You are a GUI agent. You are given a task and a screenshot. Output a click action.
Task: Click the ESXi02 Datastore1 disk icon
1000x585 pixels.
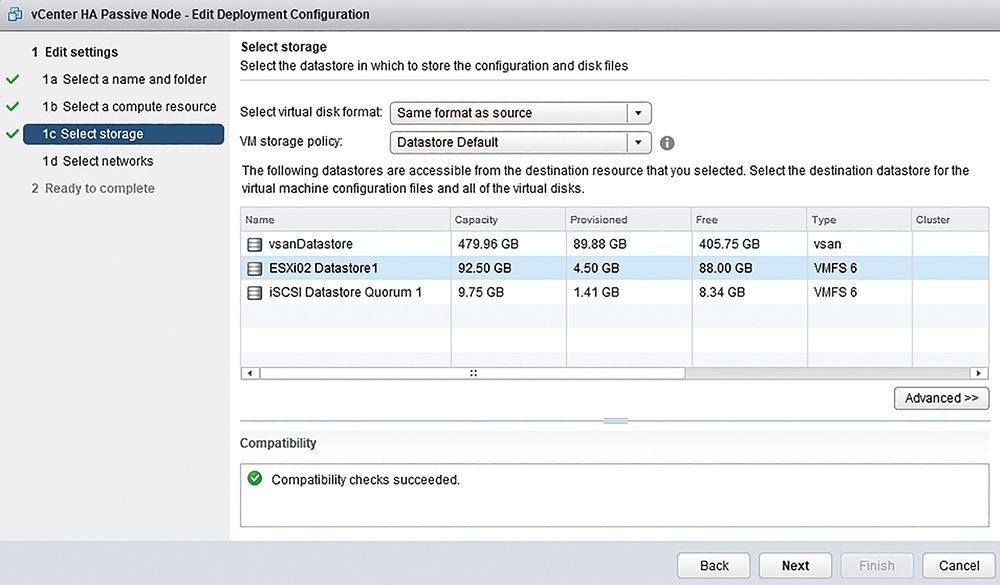[254, 269]
